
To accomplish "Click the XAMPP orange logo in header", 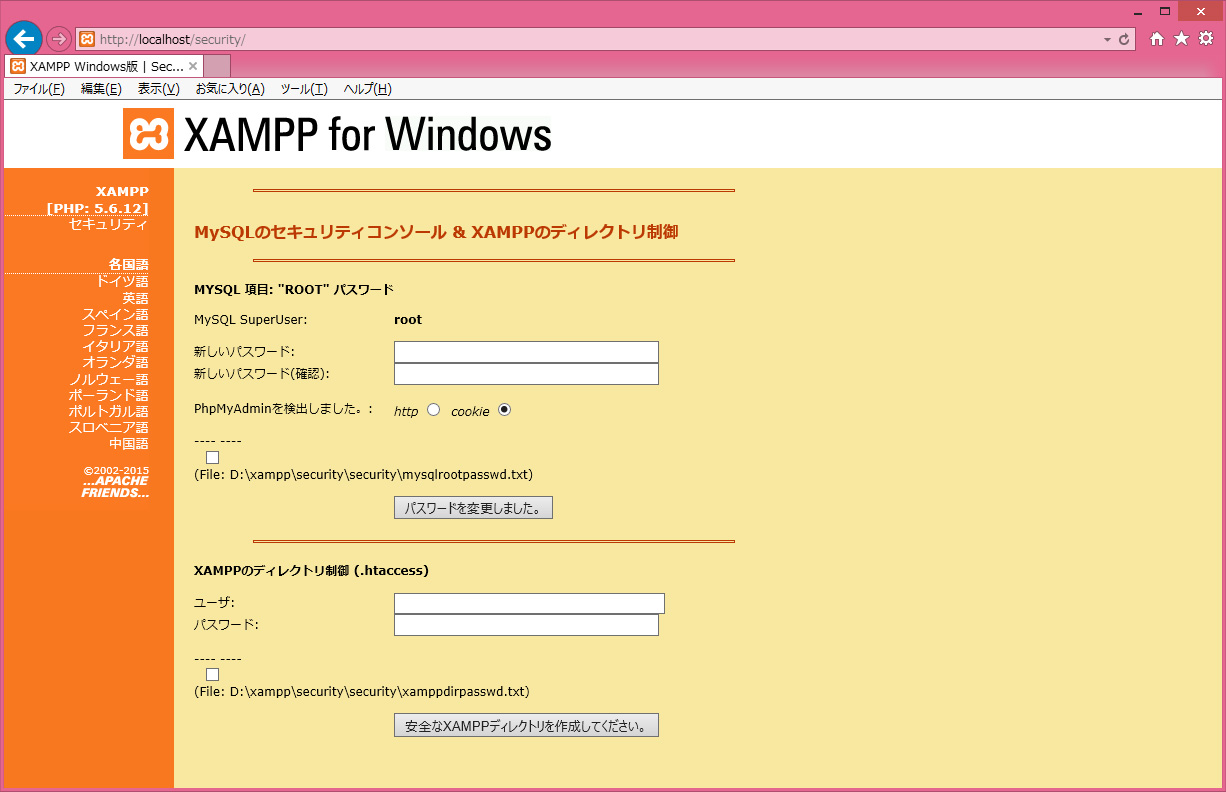I will pos(149,134).
